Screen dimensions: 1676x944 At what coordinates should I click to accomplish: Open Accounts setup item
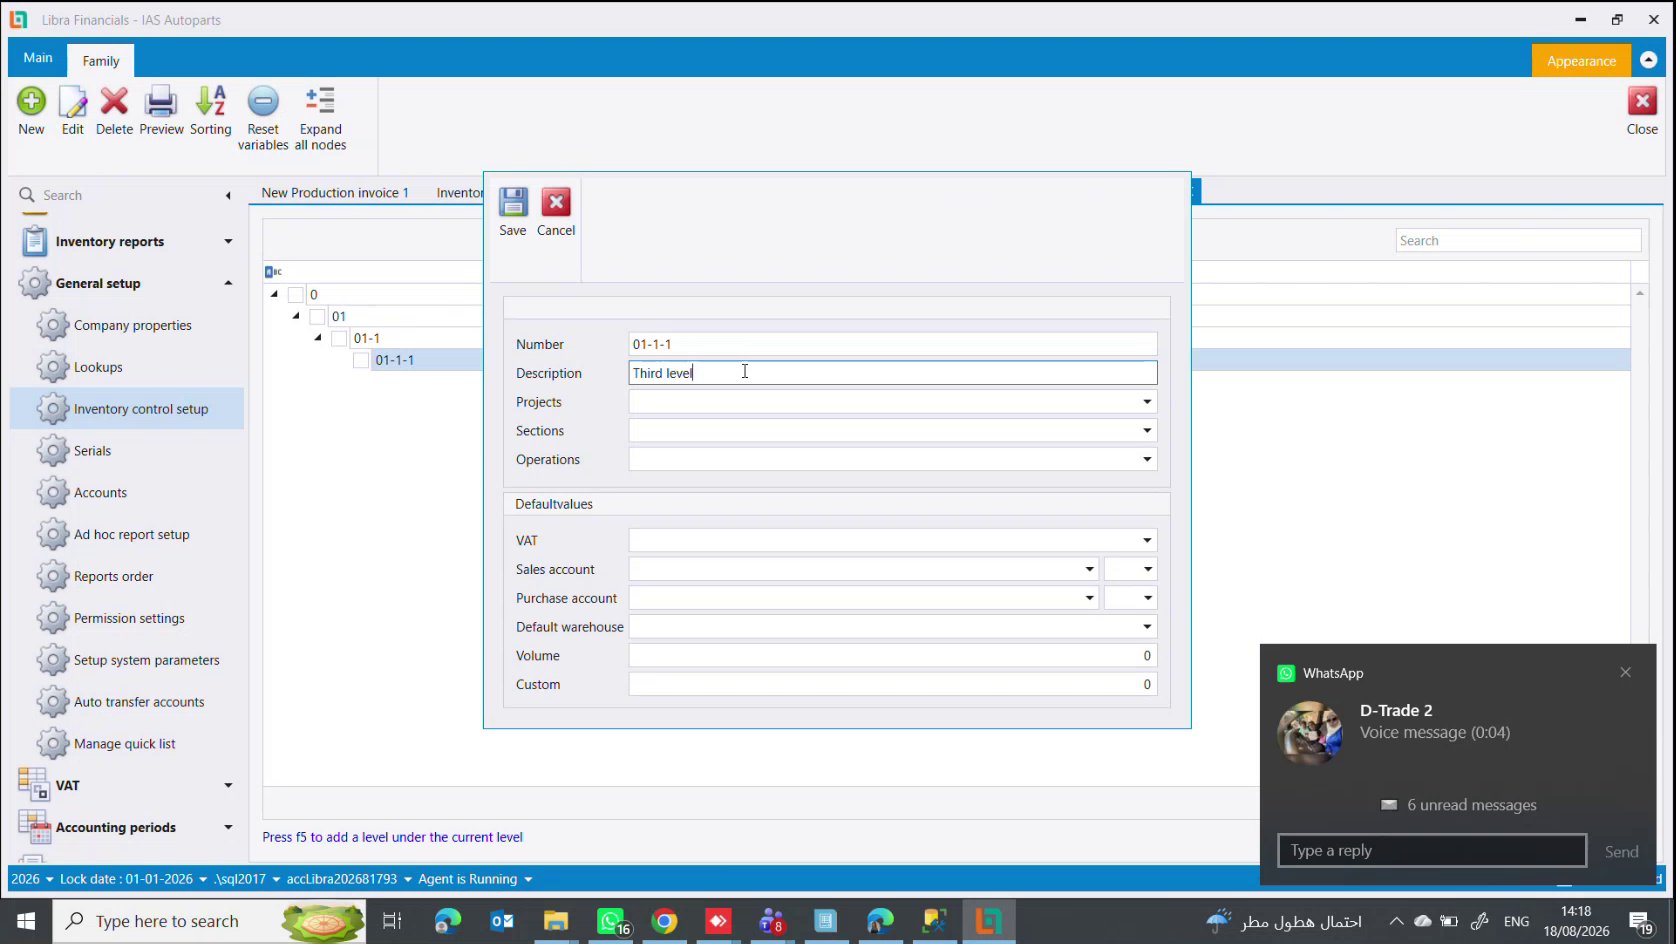click(x=100, y=493)
